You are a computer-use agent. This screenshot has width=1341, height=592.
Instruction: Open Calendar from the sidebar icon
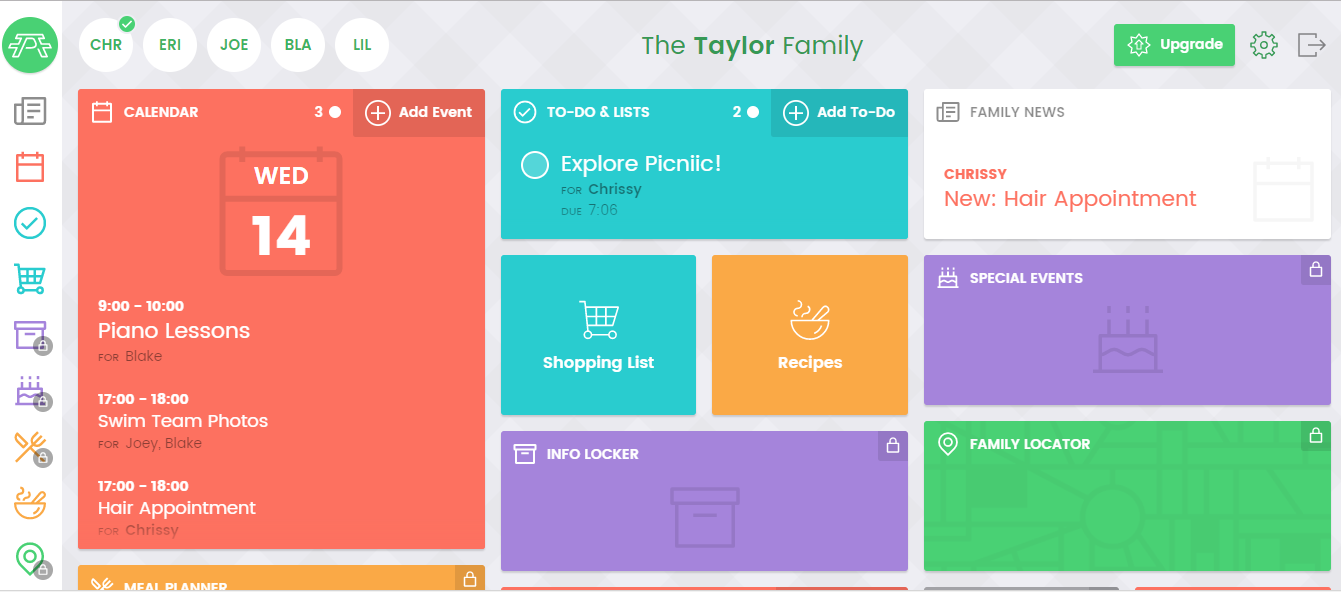click(30, 167)
